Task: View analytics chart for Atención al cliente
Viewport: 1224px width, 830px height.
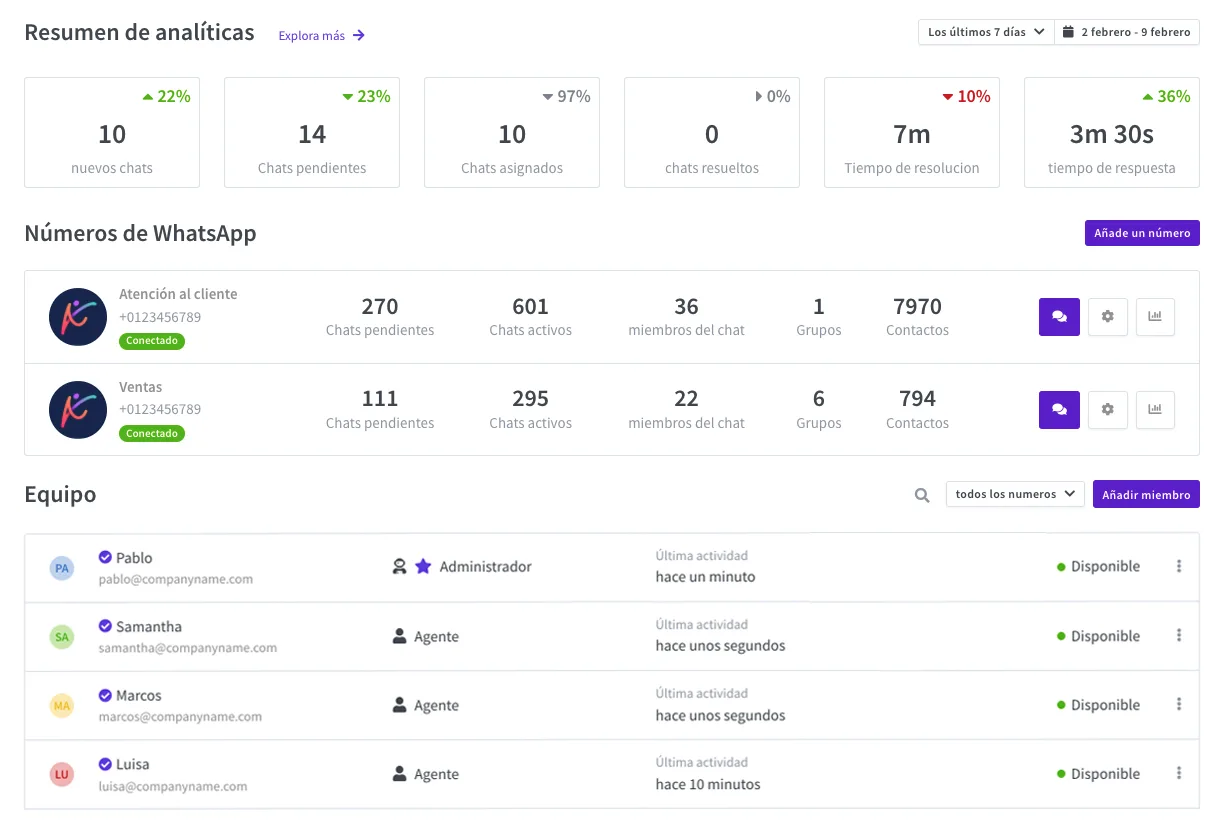Action: 1155,317
